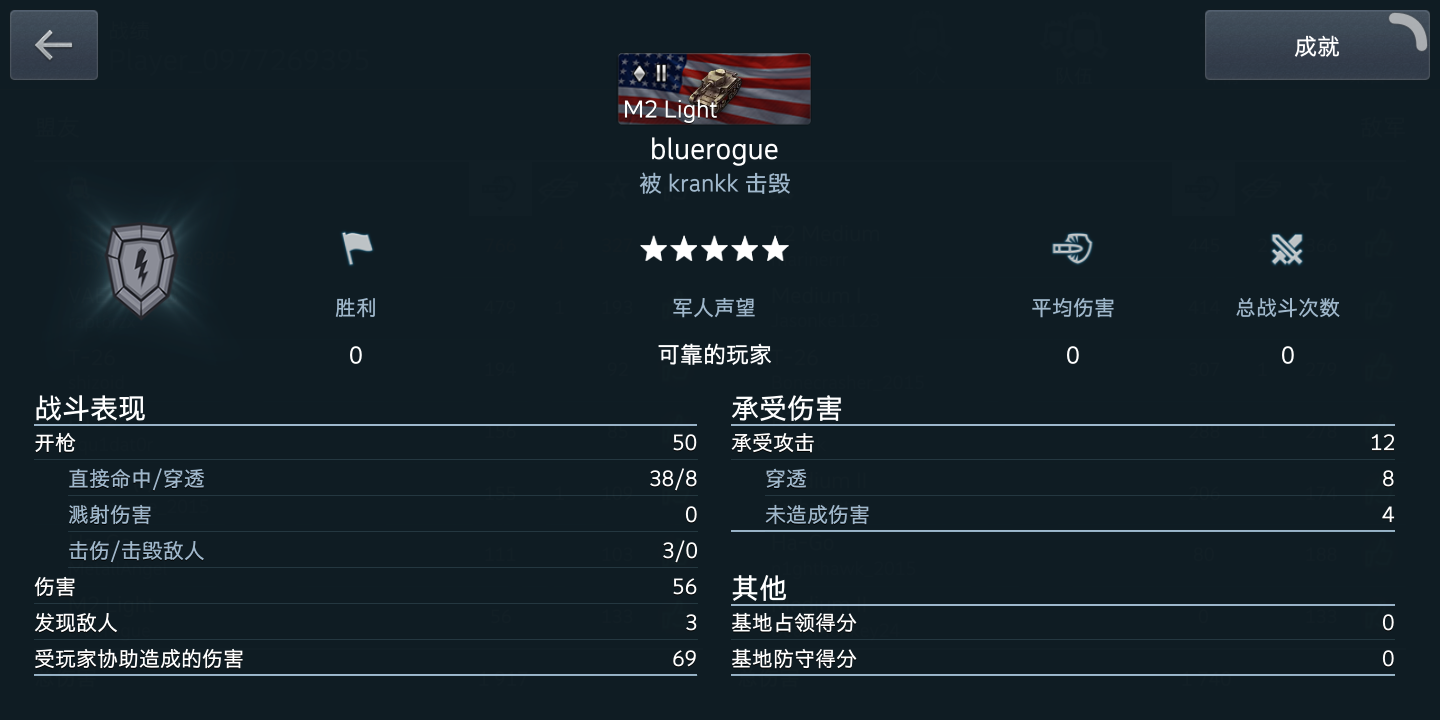Click the crossed swords 总战斗次数 icon

pos(1287,249)
